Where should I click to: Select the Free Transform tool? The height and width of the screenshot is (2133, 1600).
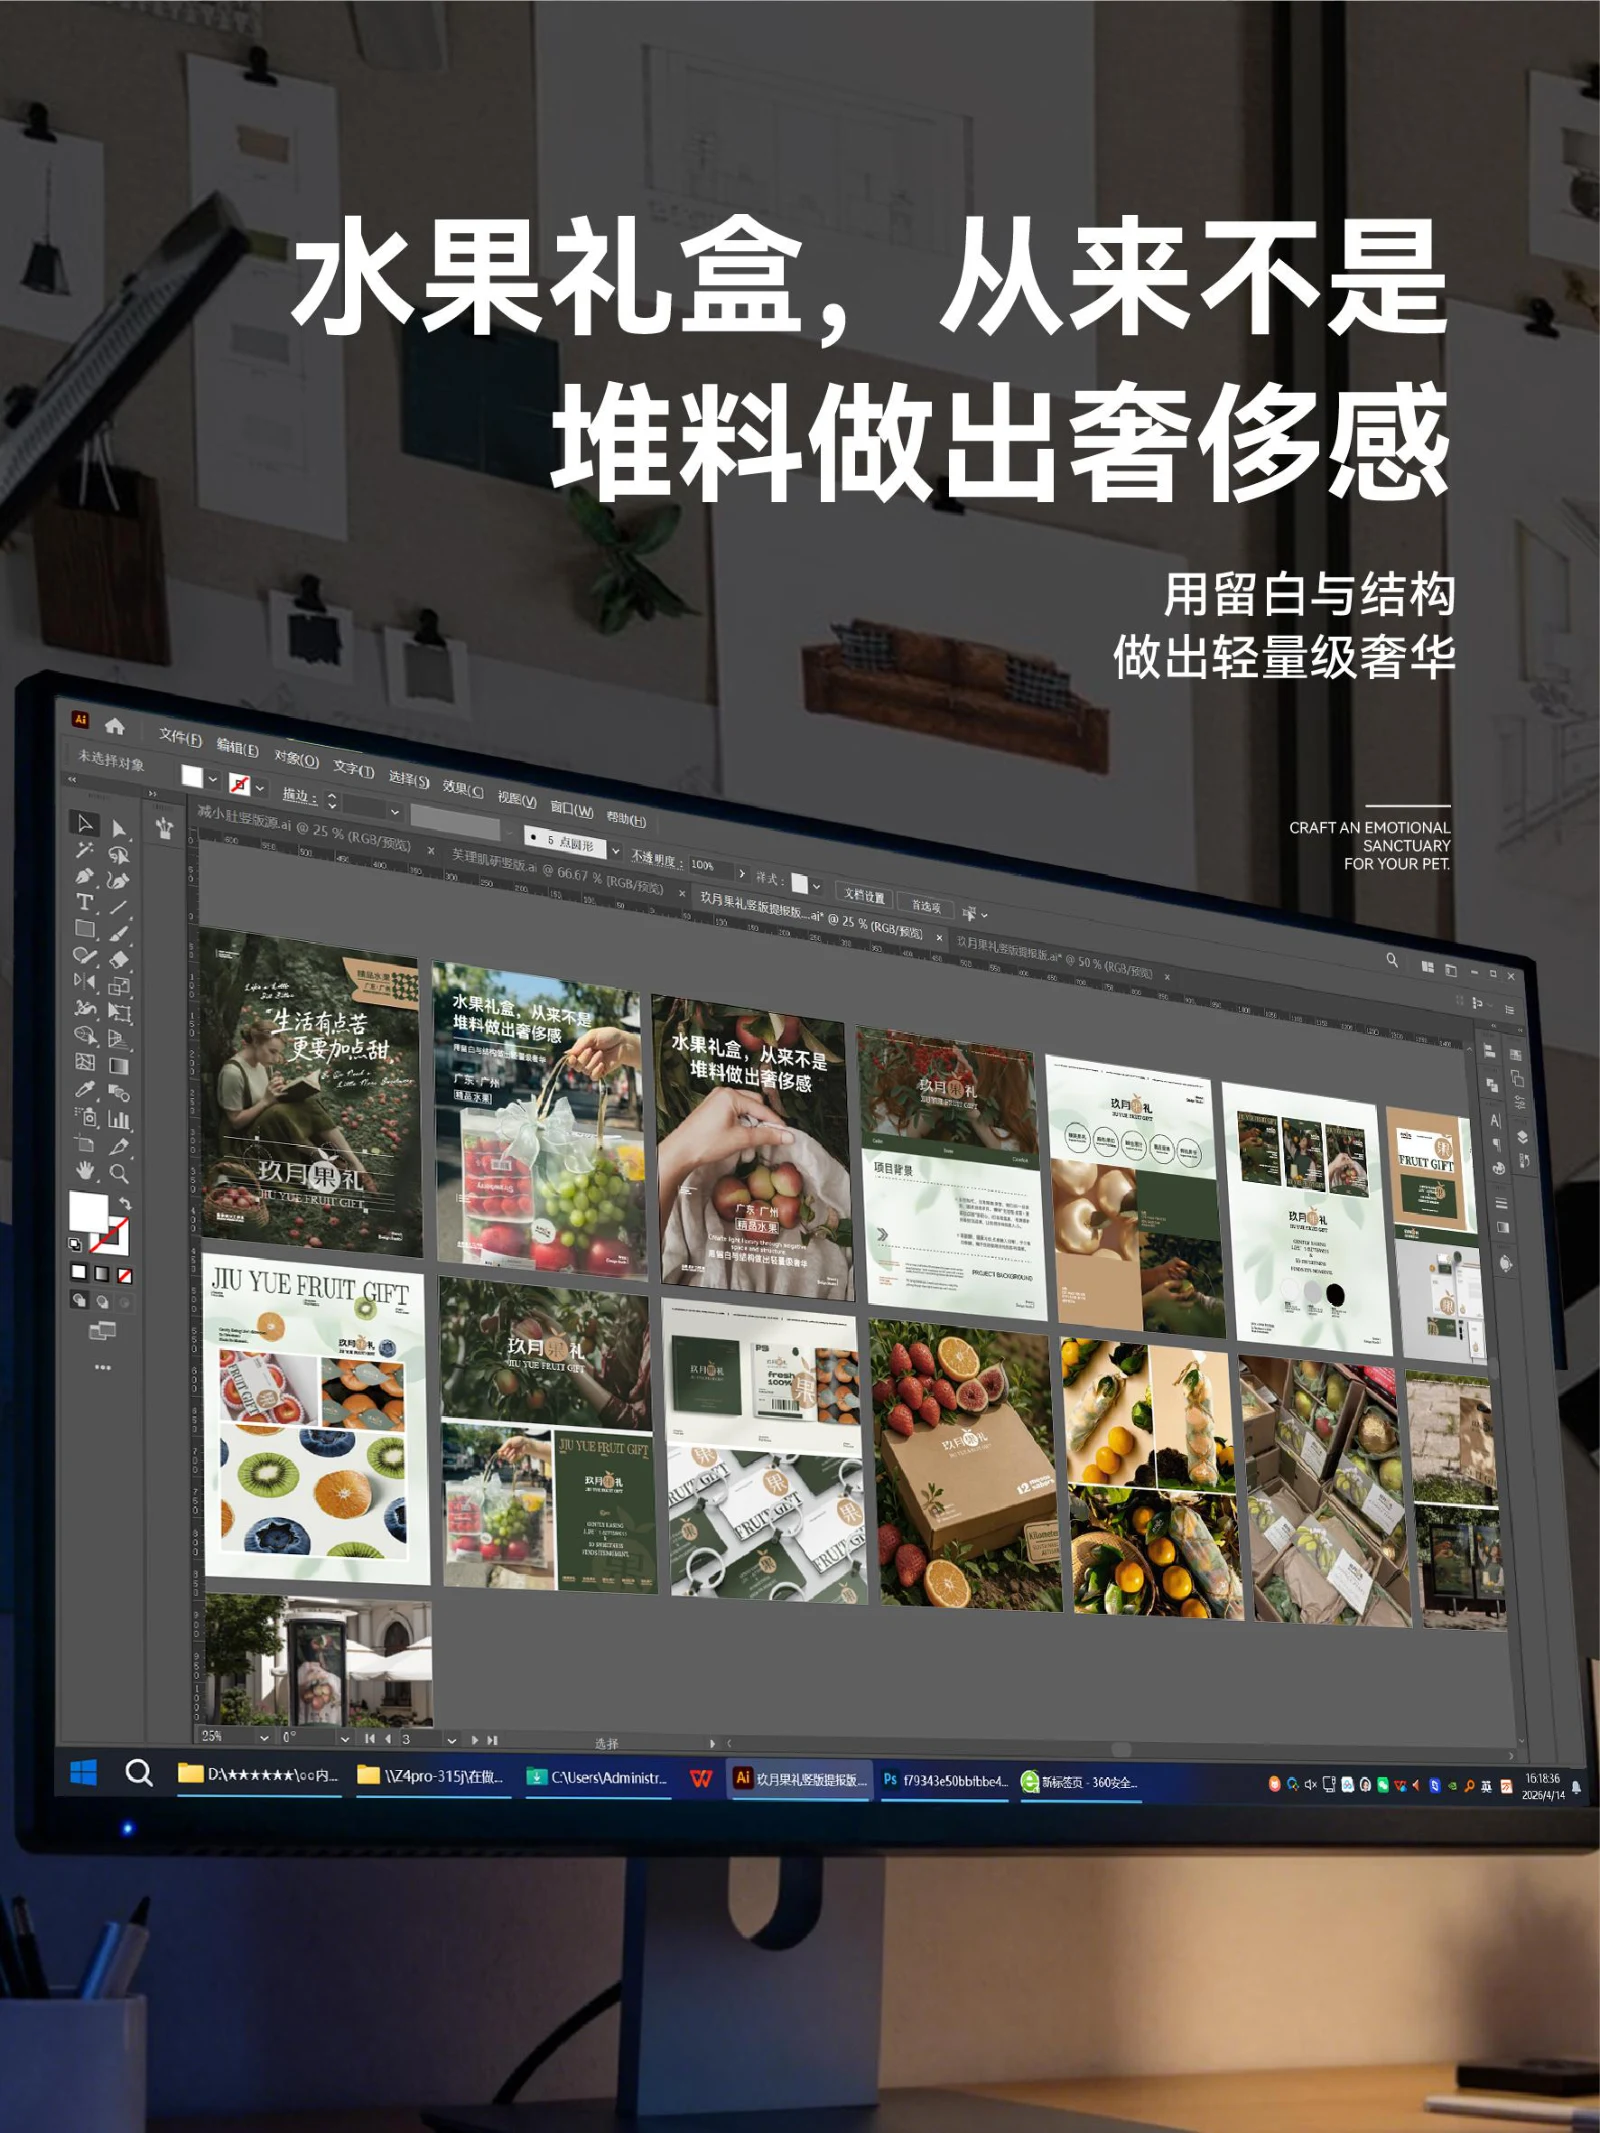tap(119, 1012)
